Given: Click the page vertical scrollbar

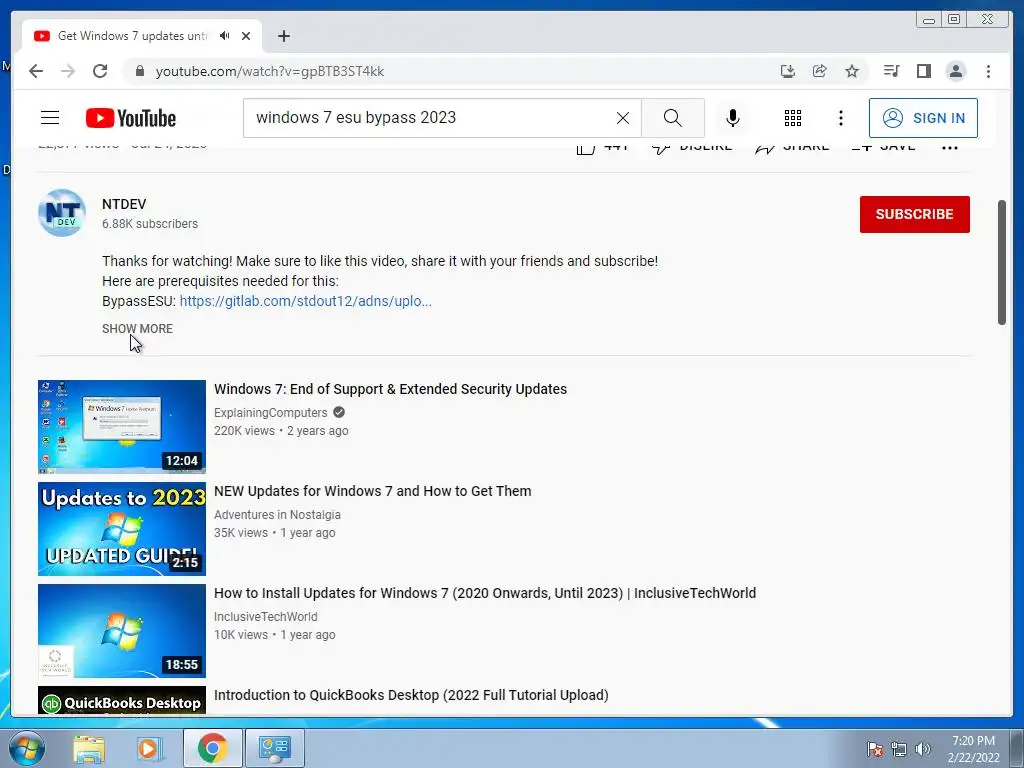Looking at the screenshot, I should [x=1002, y=263].
